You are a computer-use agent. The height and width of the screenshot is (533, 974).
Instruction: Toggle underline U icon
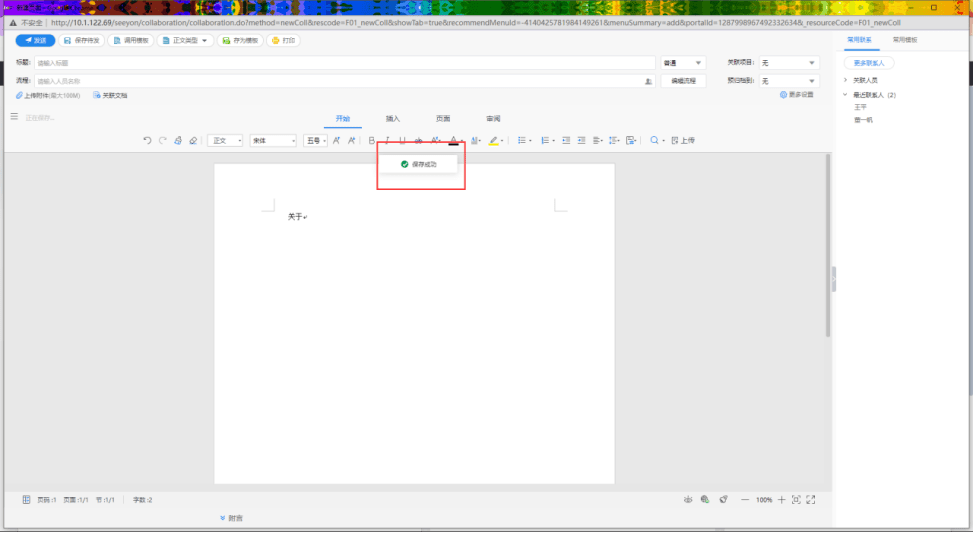(x=403, y=140)
